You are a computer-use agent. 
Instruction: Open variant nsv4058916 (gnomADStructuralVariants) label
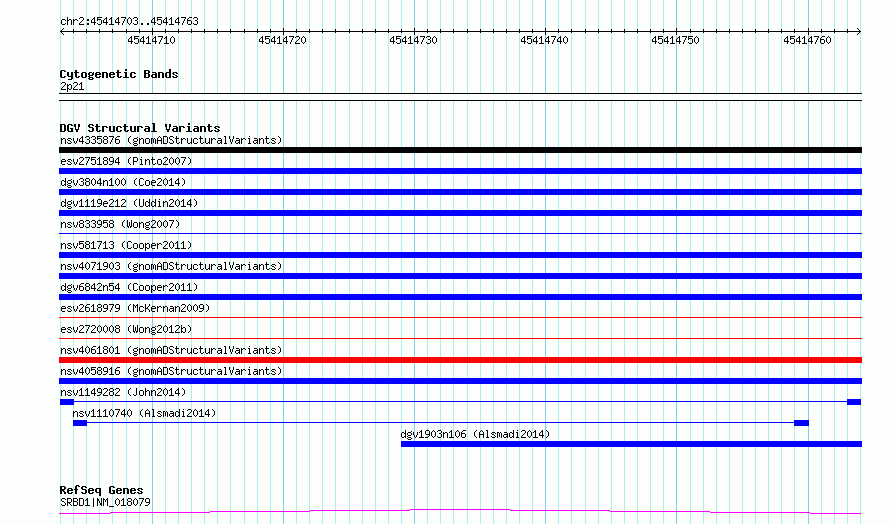[x=171, y=371]
